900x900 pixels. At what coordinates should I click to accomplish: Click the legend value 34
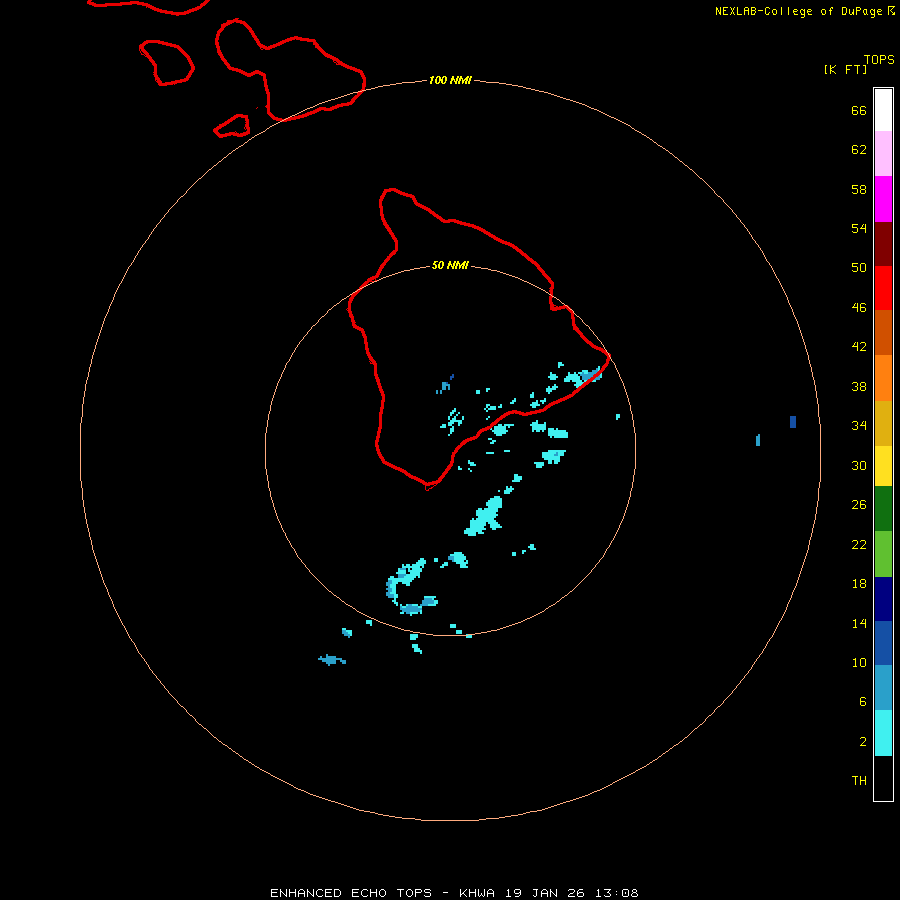(859, 426)
